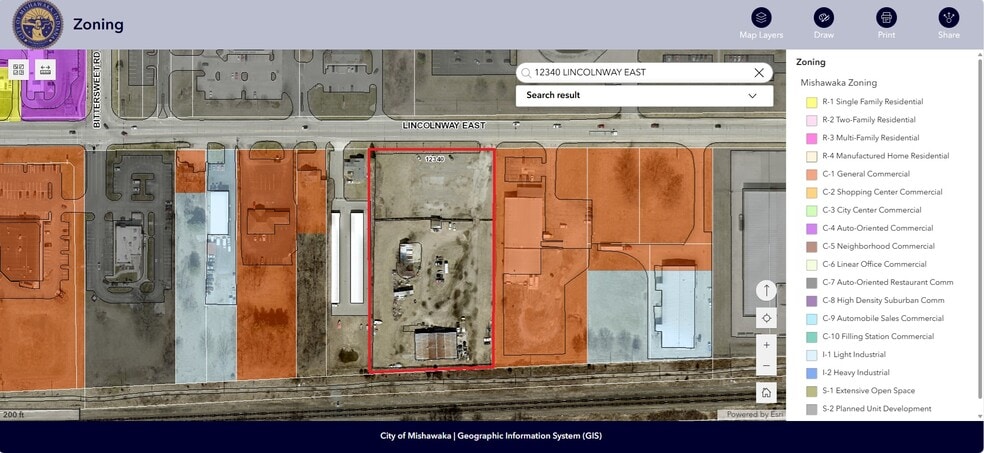This screenshot has width=984, height=453.
Task: Expand the Search result dropdown
Action: [x=752, y=96]
